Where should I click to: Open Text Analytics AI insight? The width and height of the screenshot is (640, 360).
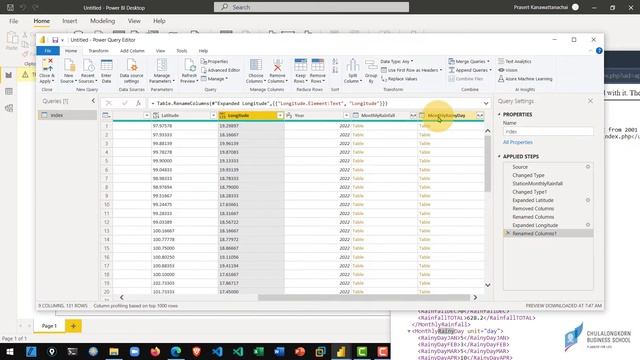point(515,61)
